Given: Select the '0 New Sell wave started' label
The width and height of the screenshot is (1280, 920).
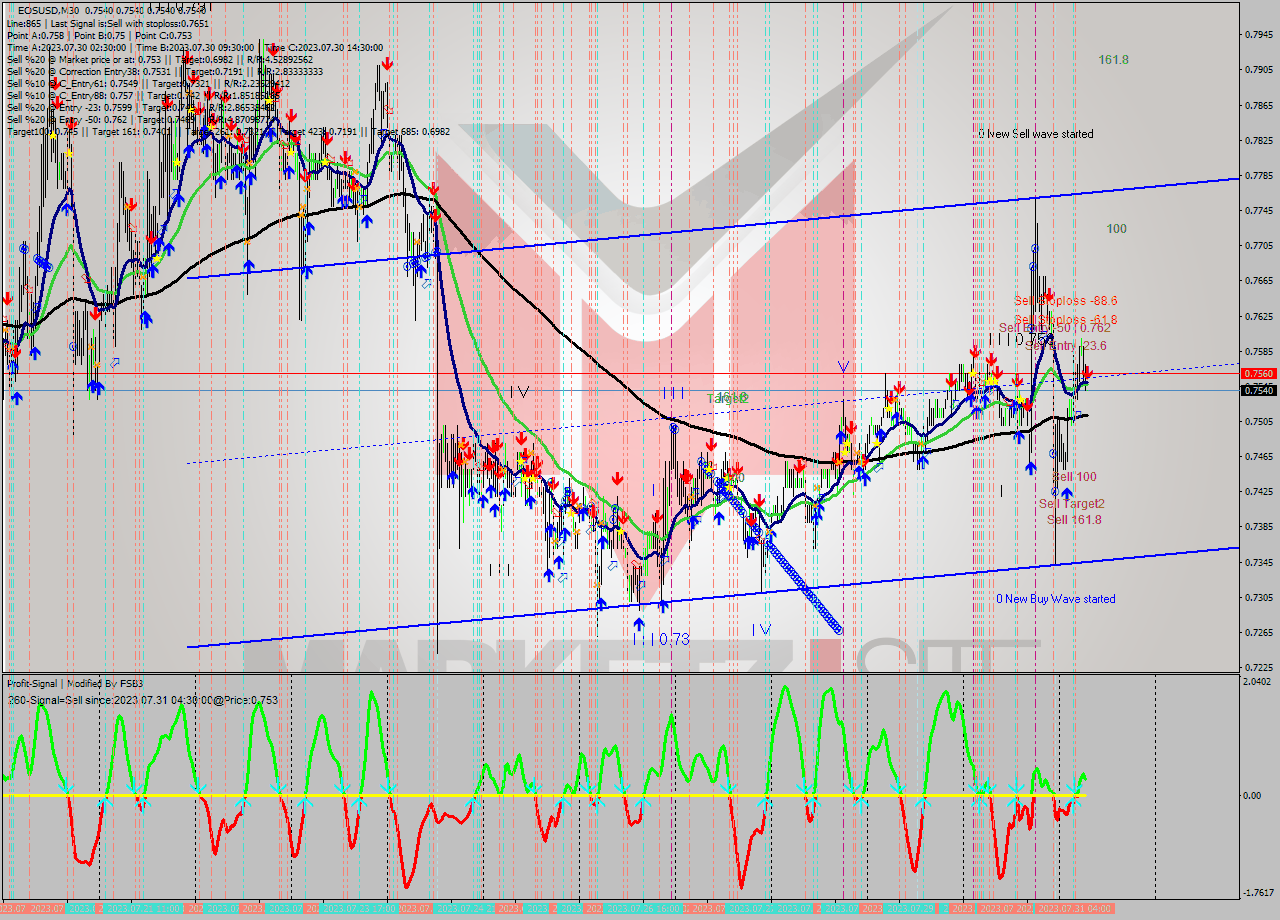Looking at the screenshot, I should point(1035,134).
